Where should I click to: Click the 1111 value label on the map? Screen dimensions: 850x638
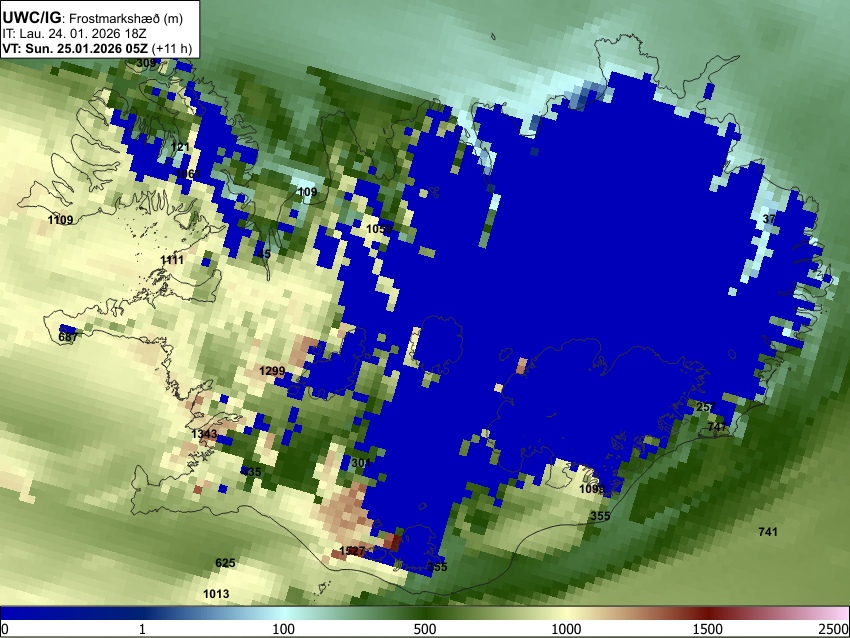(x=172, y=260)
